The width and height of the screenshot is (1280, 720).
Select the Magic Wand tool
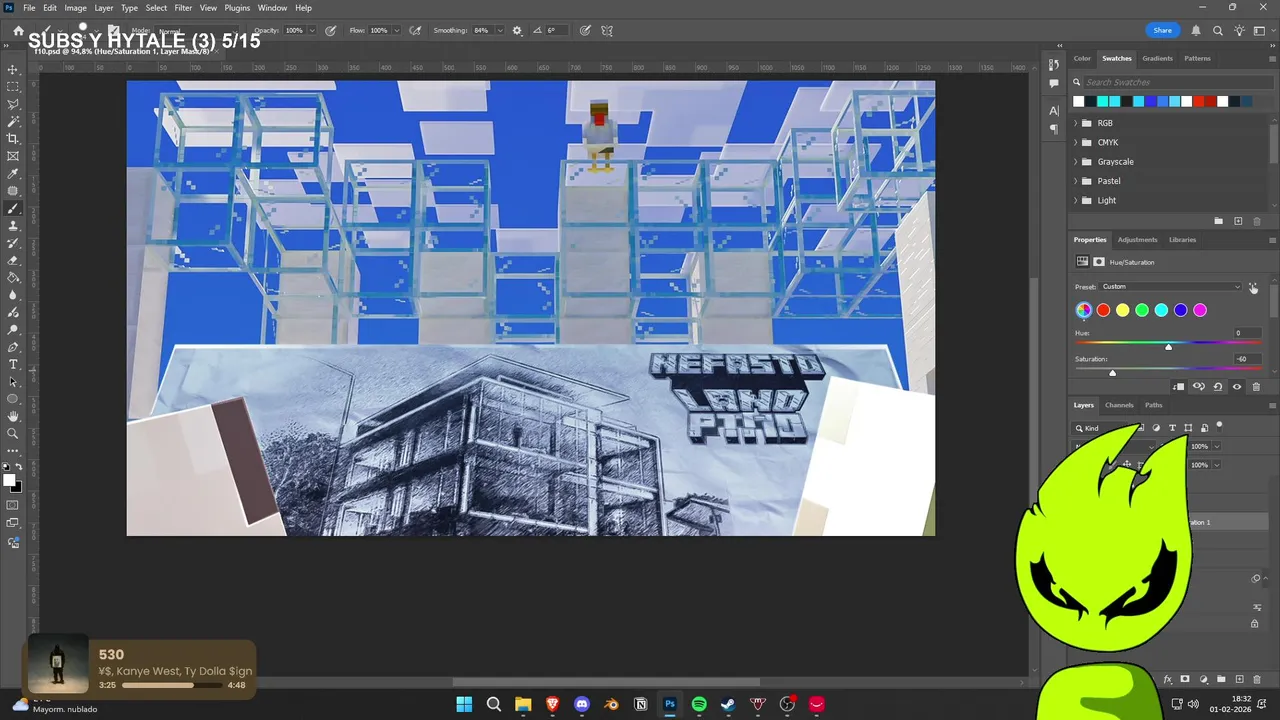click(x=13, y=121)
